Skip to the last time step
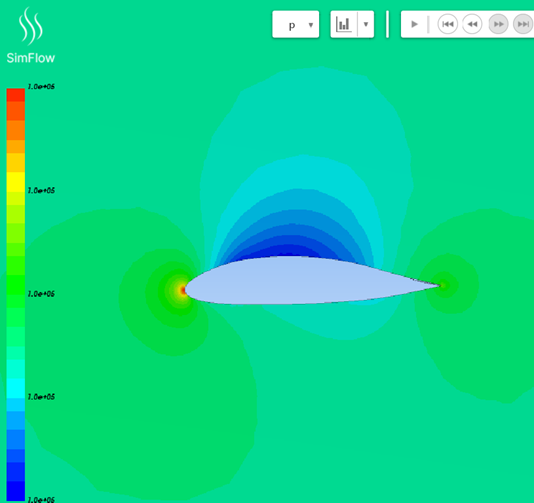Viewport: 534px width, 503px height. point(523,24)
